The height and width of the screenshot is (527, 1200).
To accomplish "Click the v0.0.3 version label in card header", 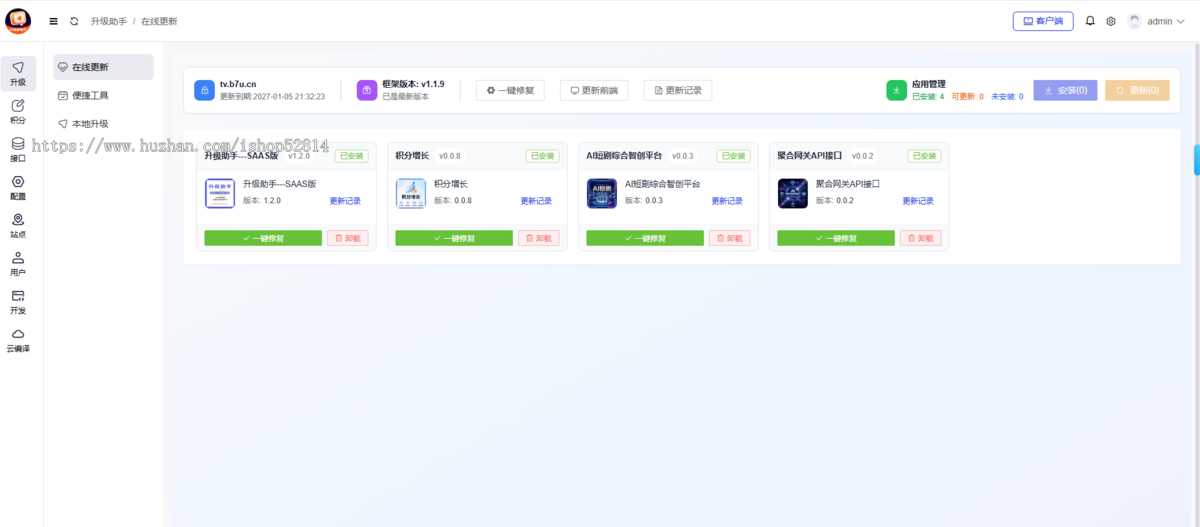I will [683, 156].
